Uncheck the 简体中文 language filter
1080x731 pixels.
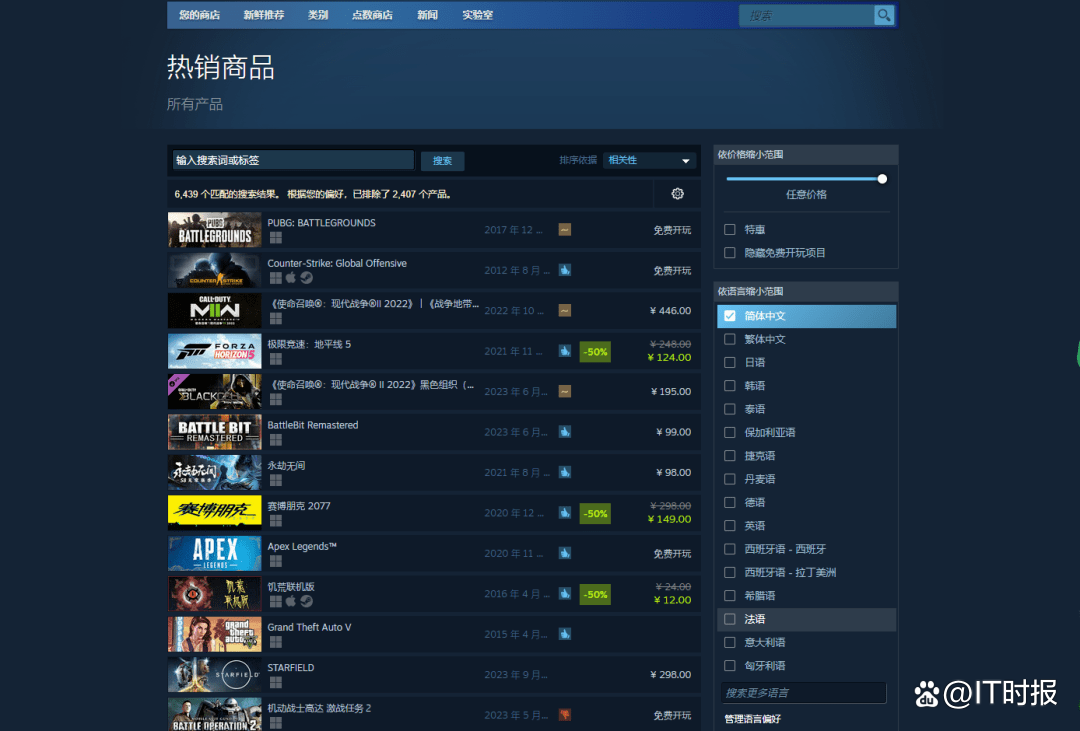pos(730,316)
